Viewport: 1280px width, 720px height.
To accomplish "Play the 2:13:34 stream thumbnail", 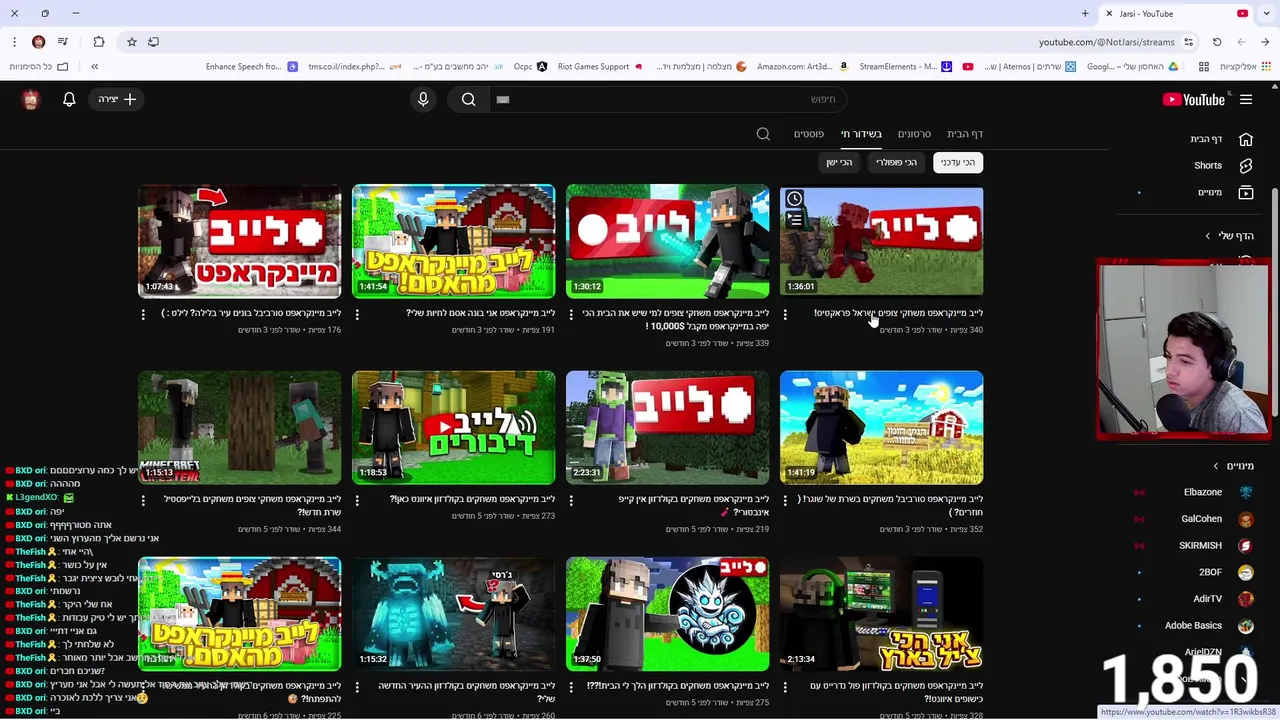I will (881, 614).
